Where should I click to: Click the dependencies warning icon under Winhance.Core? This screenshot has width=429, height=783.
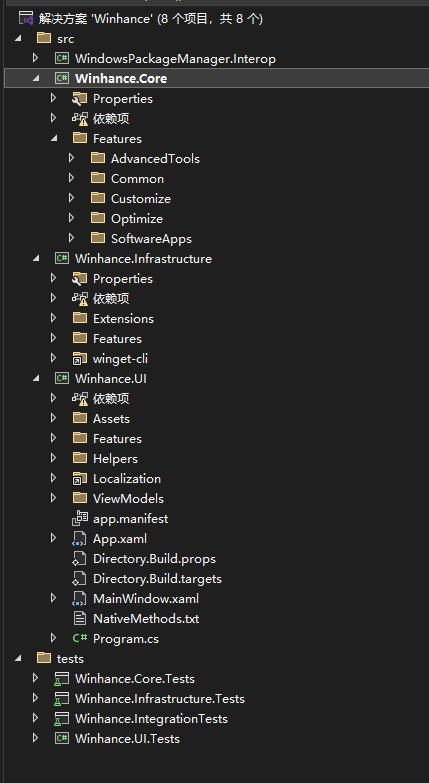click(x=80, y=119)
